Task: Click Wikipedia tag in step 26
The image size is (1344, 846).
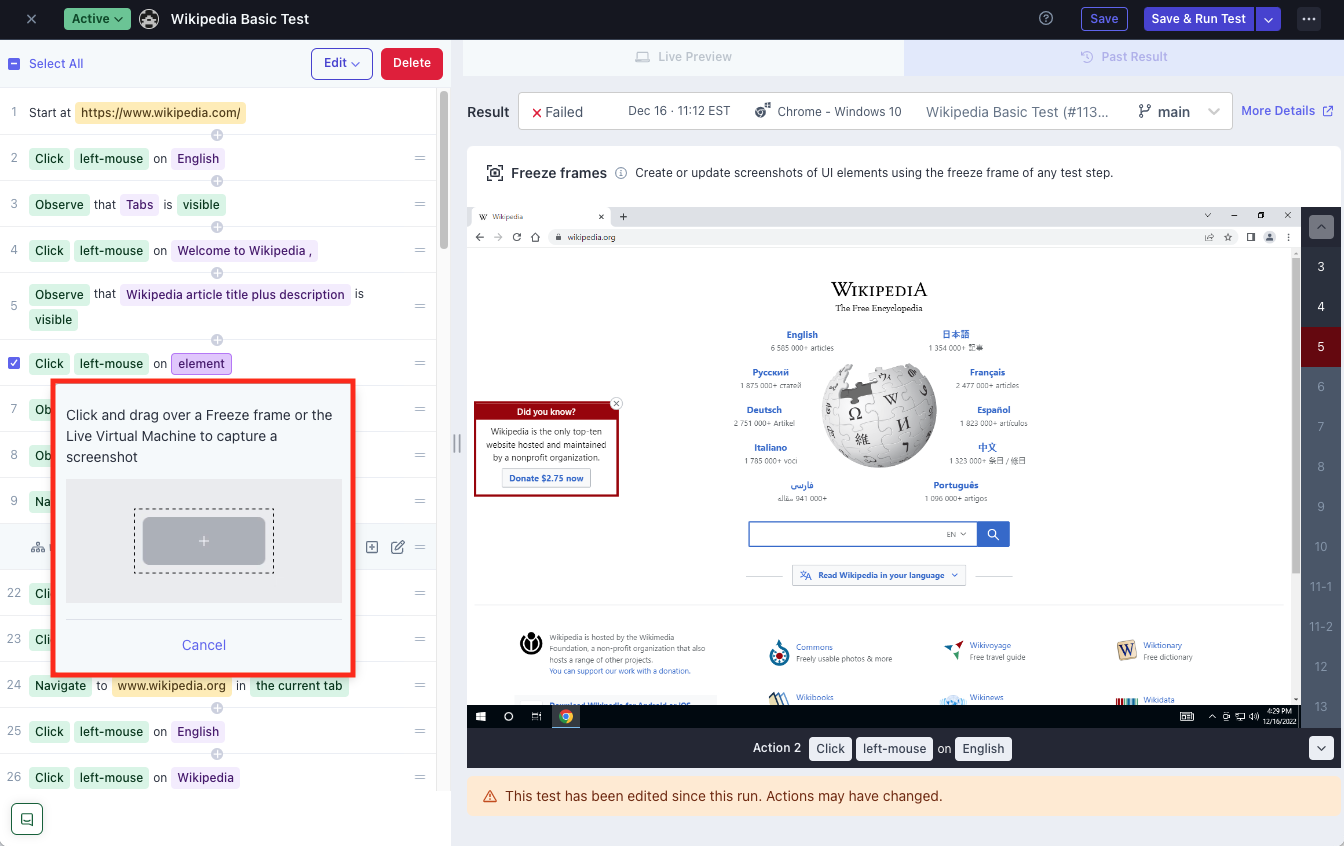Action: click(x=206, y=778)
